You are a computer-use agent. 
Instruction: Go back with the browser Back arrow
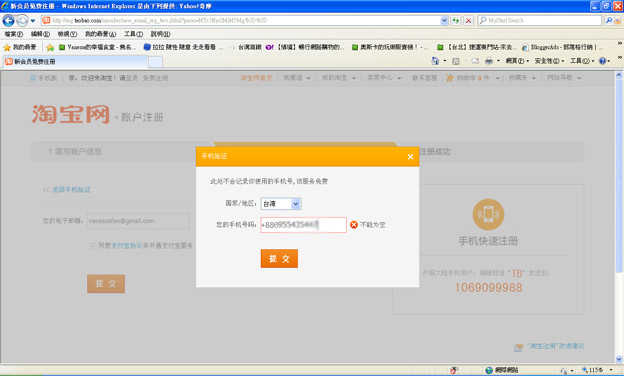8,20
